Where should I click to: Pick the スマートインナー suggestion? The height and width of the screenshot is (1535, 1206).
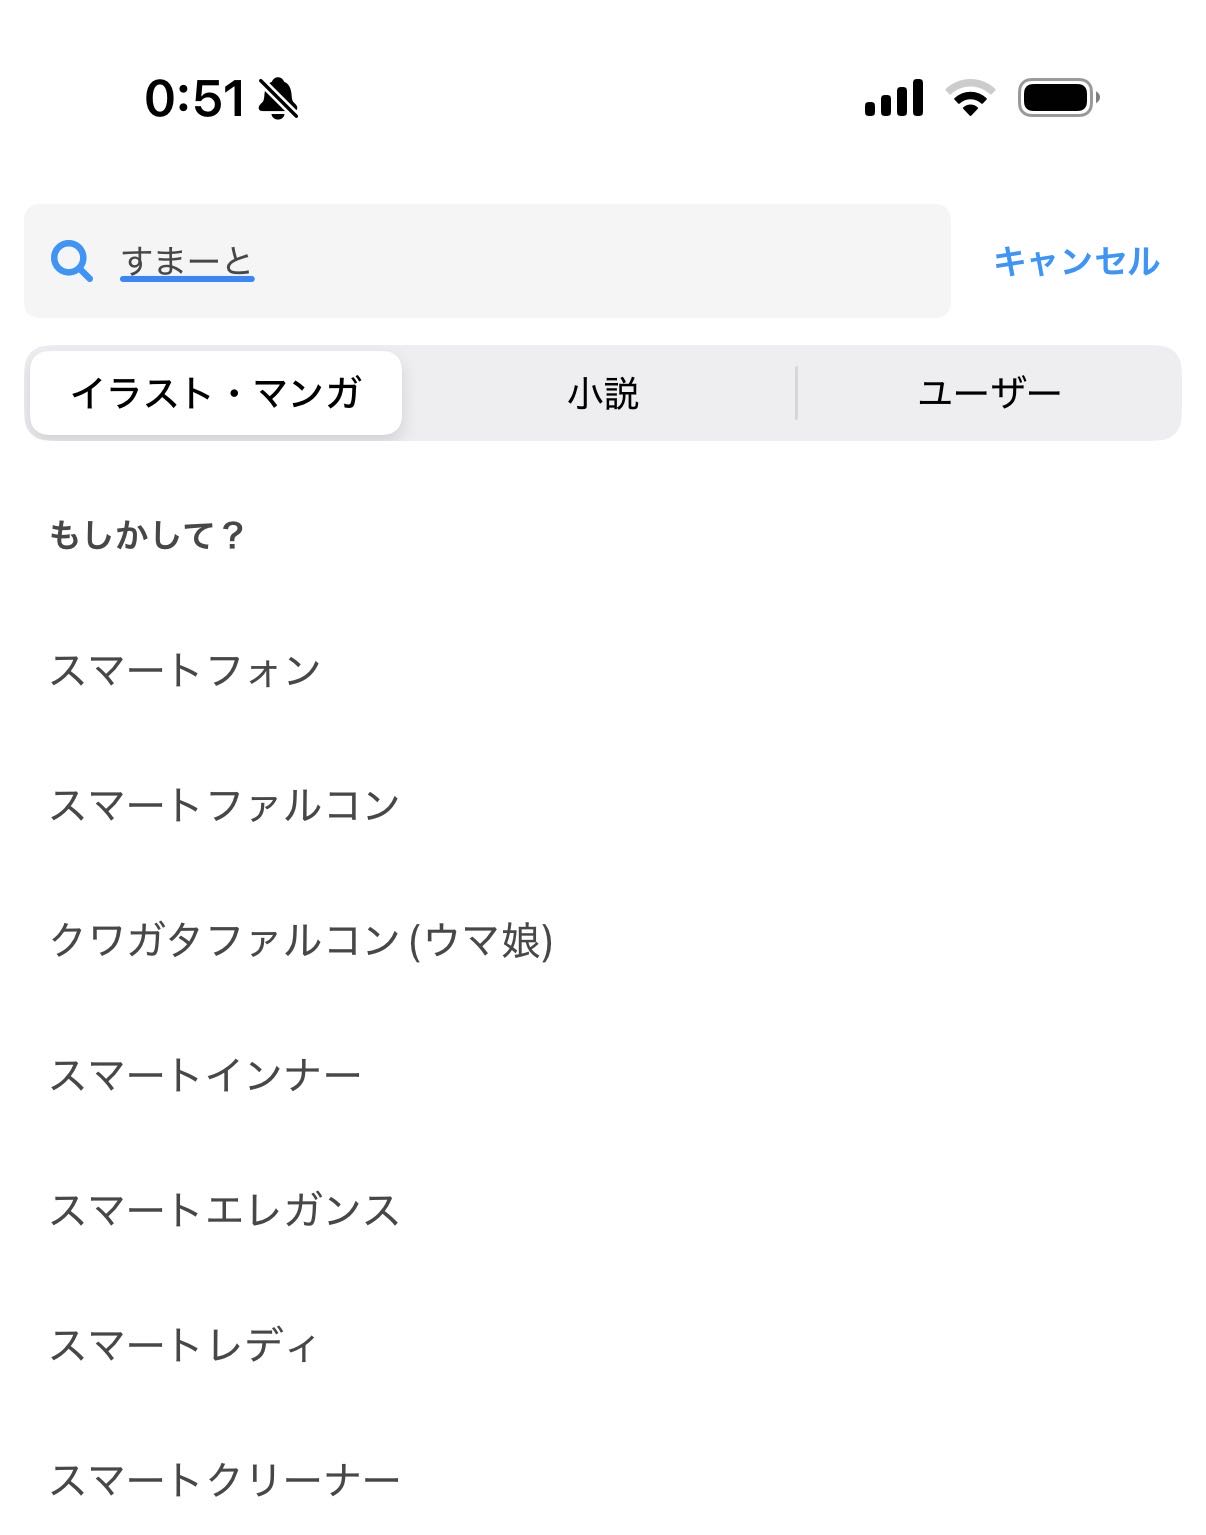pos(205,1075)
